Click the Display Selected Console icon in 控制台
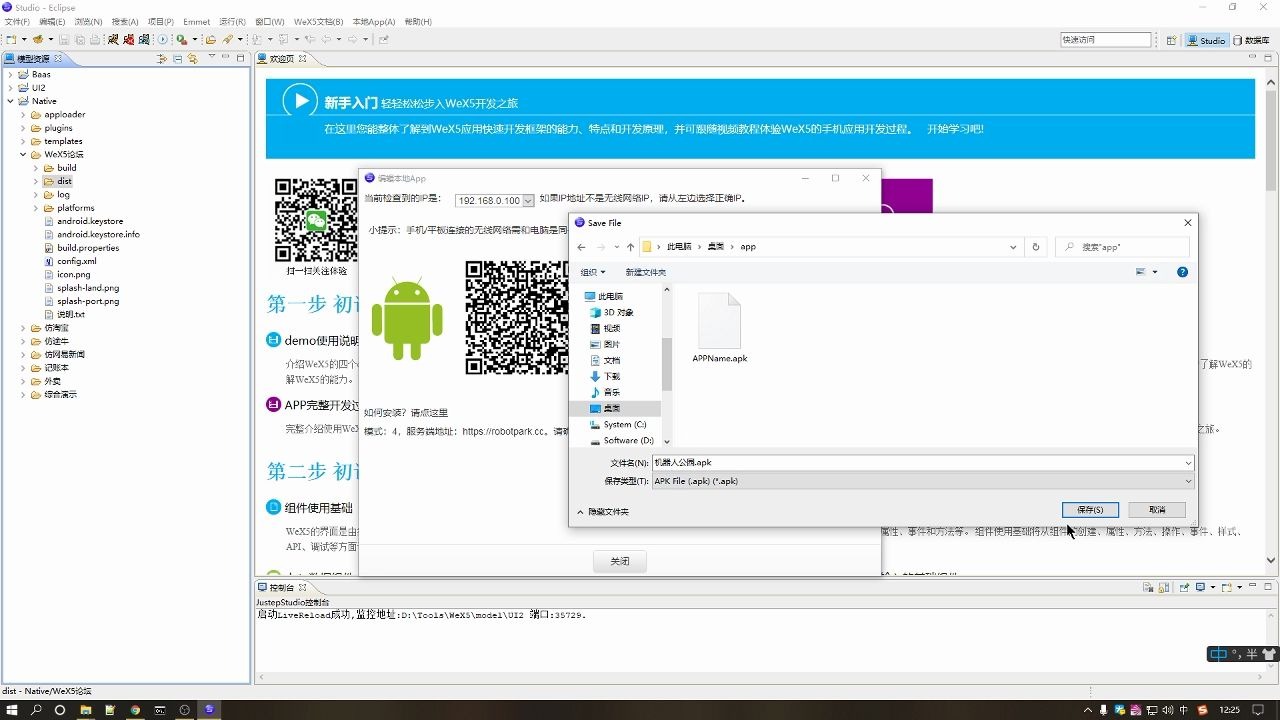Viewport: 1280px width, 720px height. click(x=1202, y=587)
